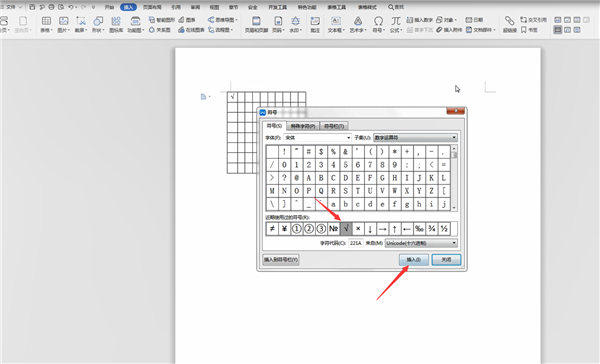Pick the letter Q in symbol grid
Viewport: 600px width, 364px height.
click(321, 191)
